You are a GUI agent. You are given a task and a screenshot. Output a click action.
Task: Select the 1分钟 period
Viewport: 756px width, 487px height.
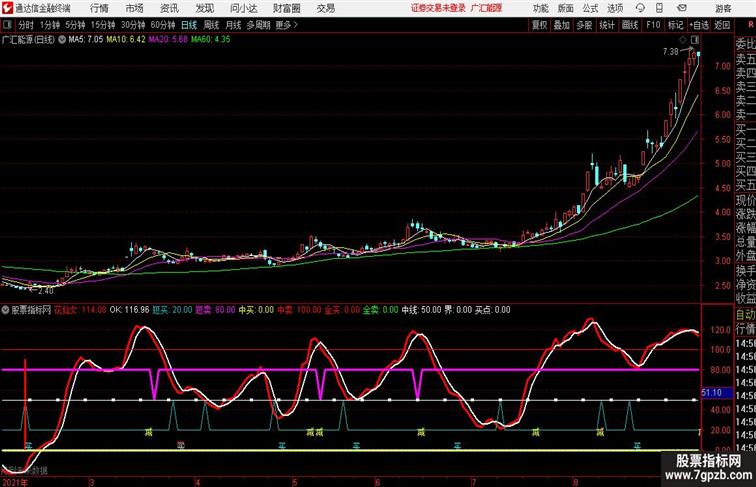(50, 25)
